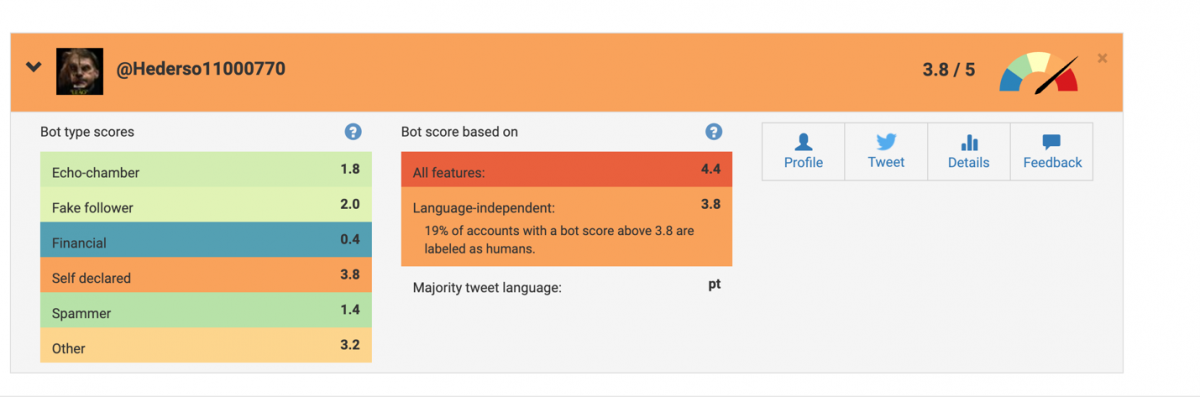Click the Details bar chart icon
The image size is (1200, 397).
pyautogui.click(x=969, y=142)
